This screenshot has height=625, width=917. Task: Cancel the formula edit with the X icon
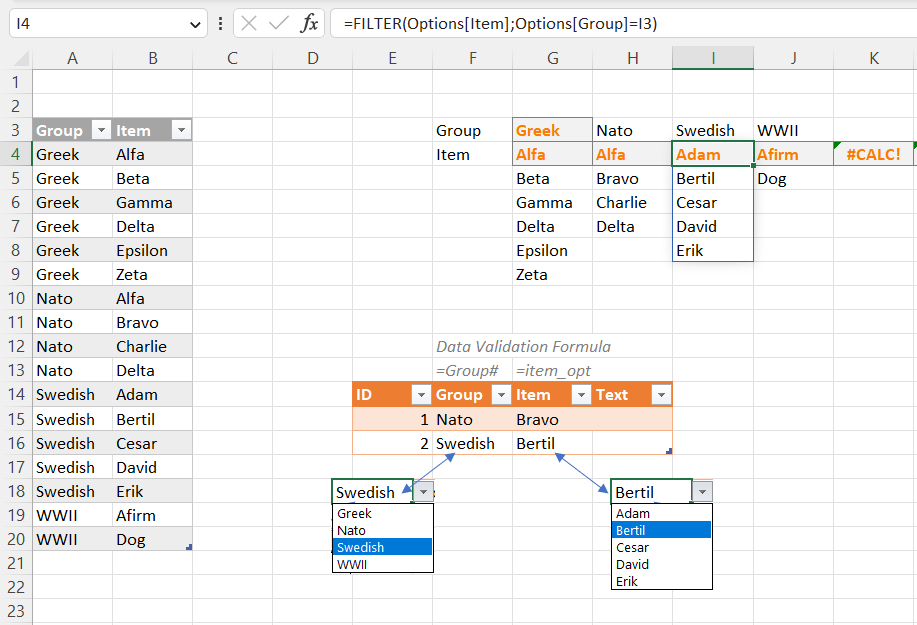(x=249, y=23)
